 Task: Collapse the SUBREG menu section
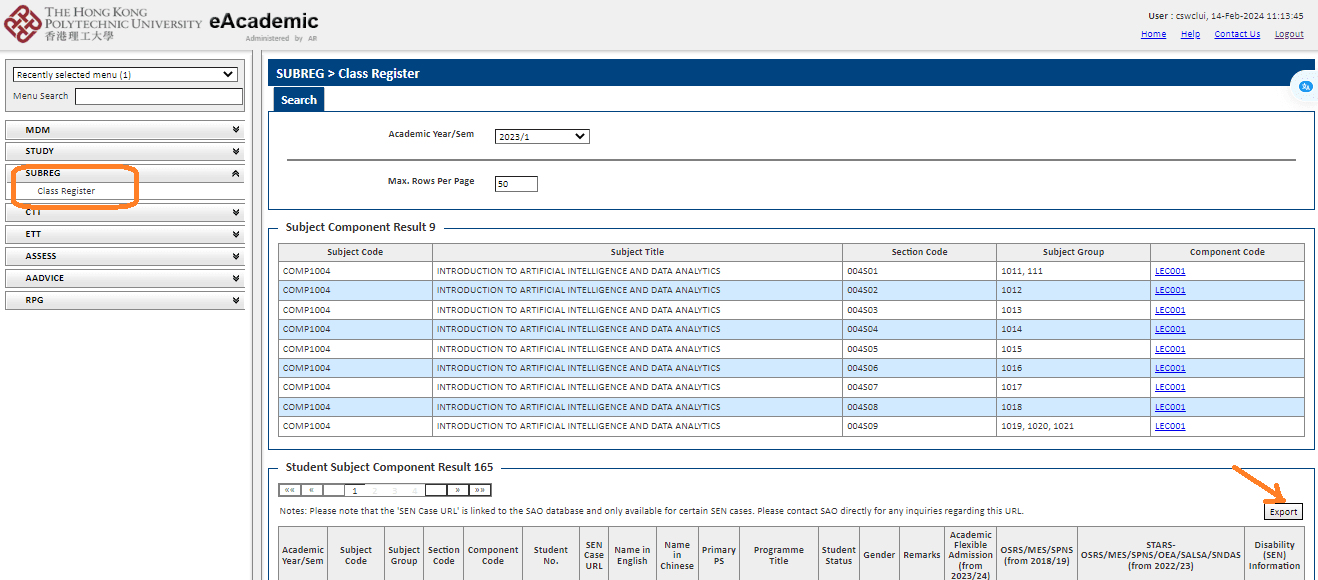pyautogui.click(x=125, y=173)
